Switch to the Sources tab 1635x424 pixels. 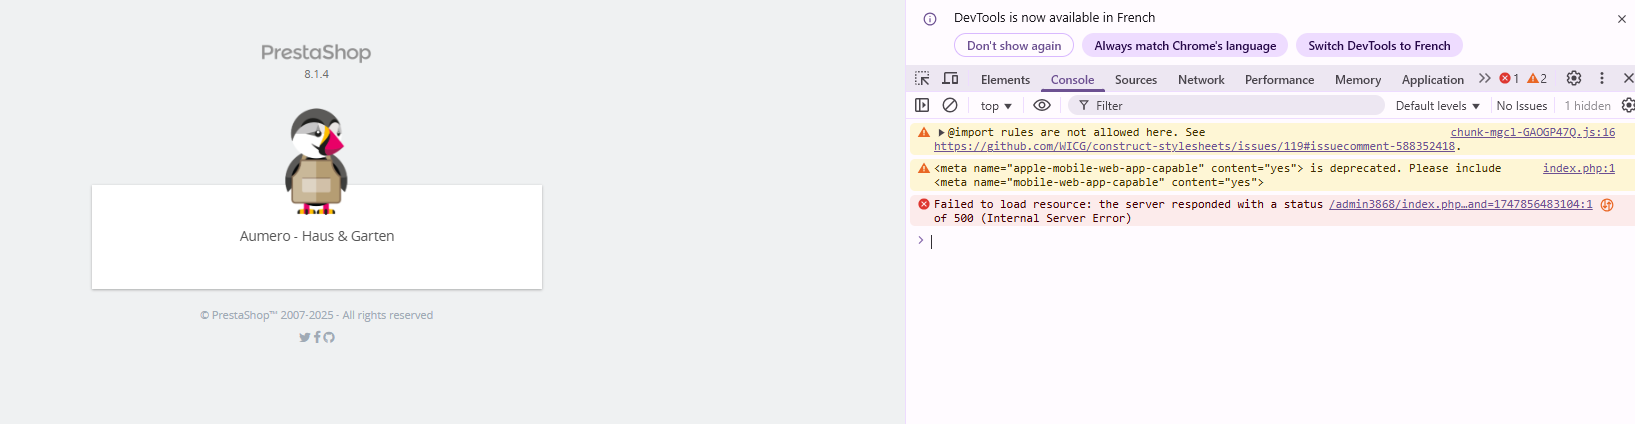click(1136, 79)
